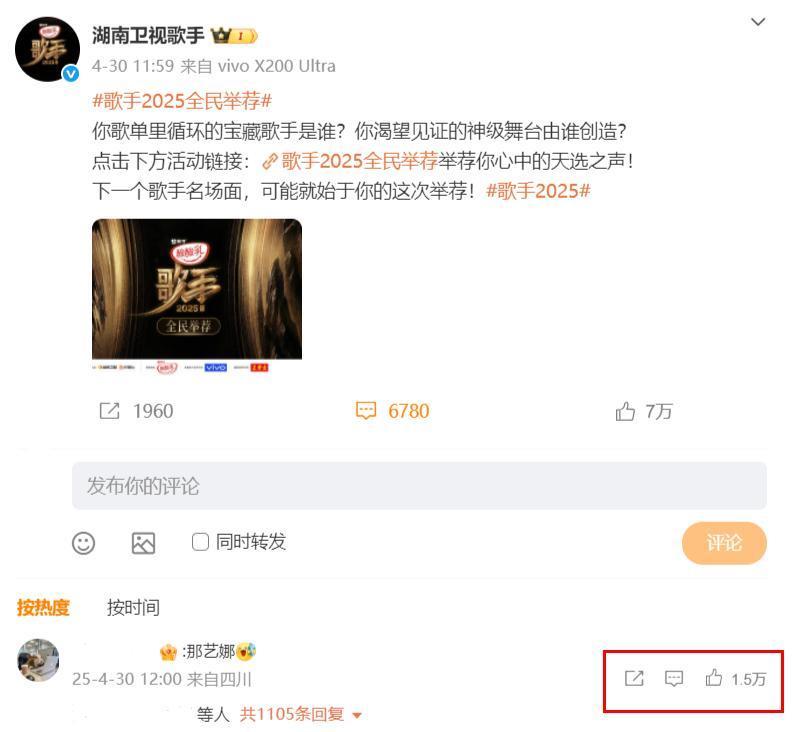Open comments via the 6780 comment icon
This screenshot has width=792, height=732.
(x=366, y=411)
